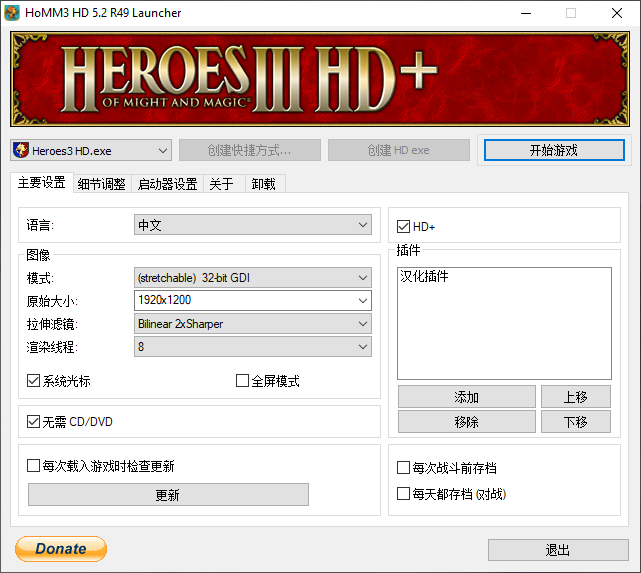The width and height of the screenshot is (641, 573).
Task: Start the game with 开始游戏
Action: pyautogui.click(x=554, y=150)
